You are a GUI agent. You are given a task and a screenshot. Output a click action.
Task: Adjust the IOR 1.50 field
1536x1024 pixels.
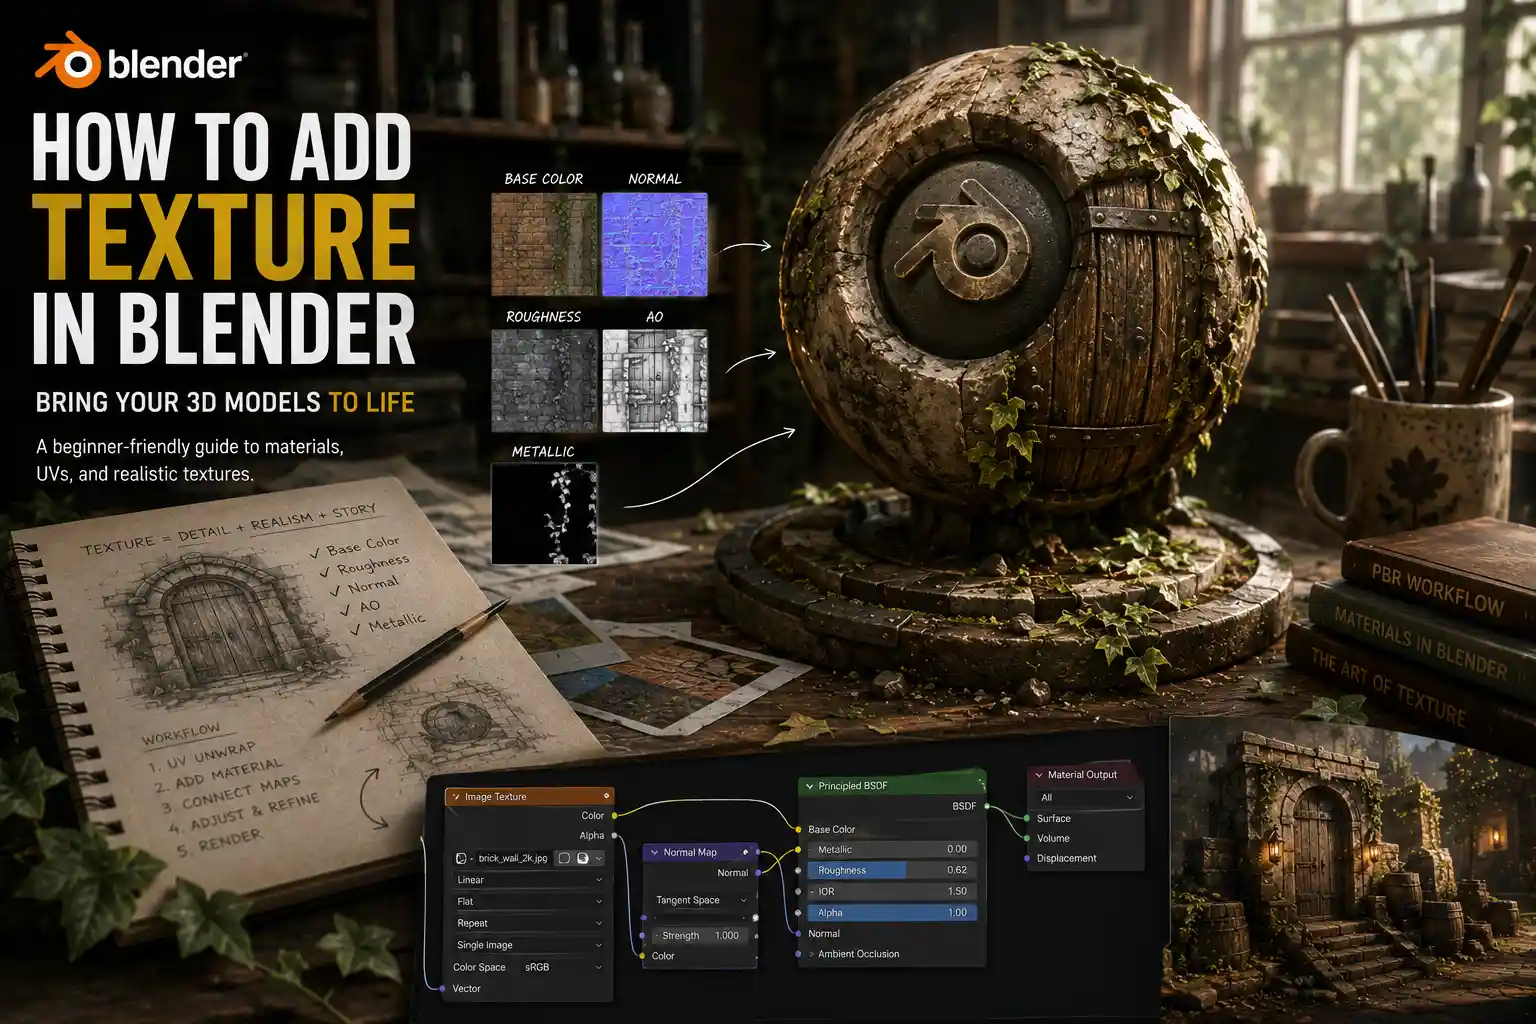892,891
